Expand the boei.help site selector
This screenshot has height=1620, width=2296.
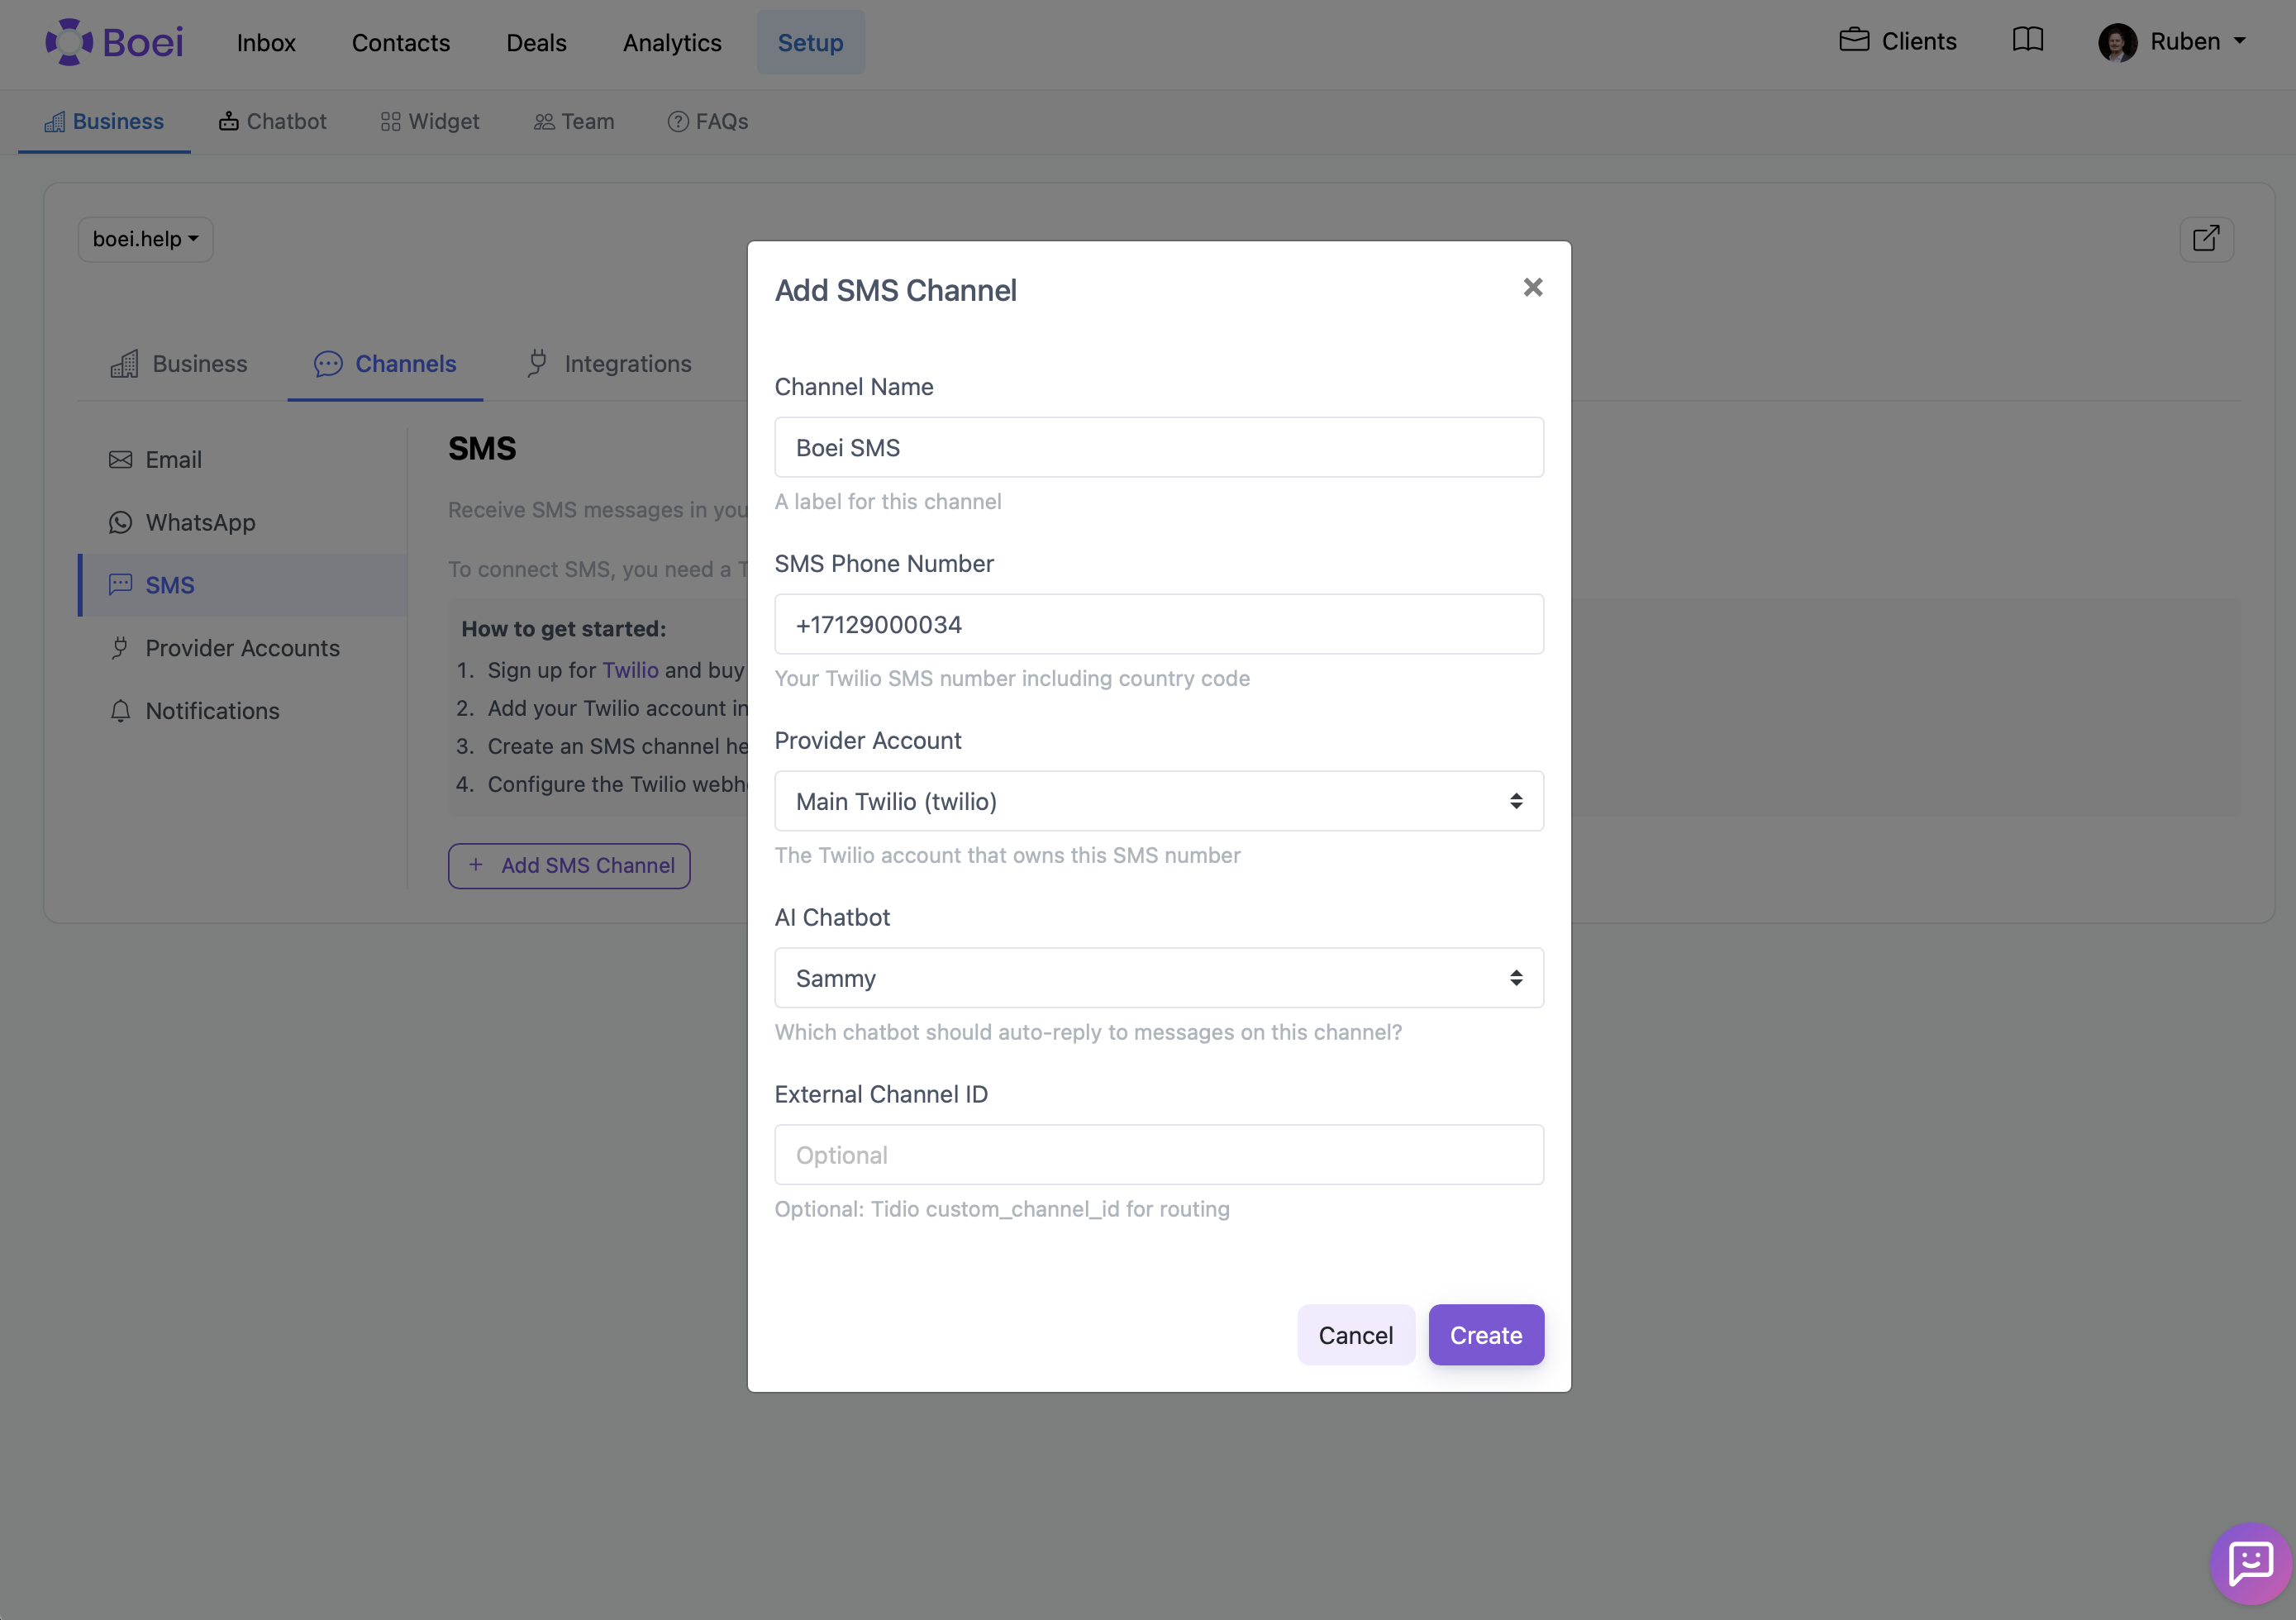point(145,240)
